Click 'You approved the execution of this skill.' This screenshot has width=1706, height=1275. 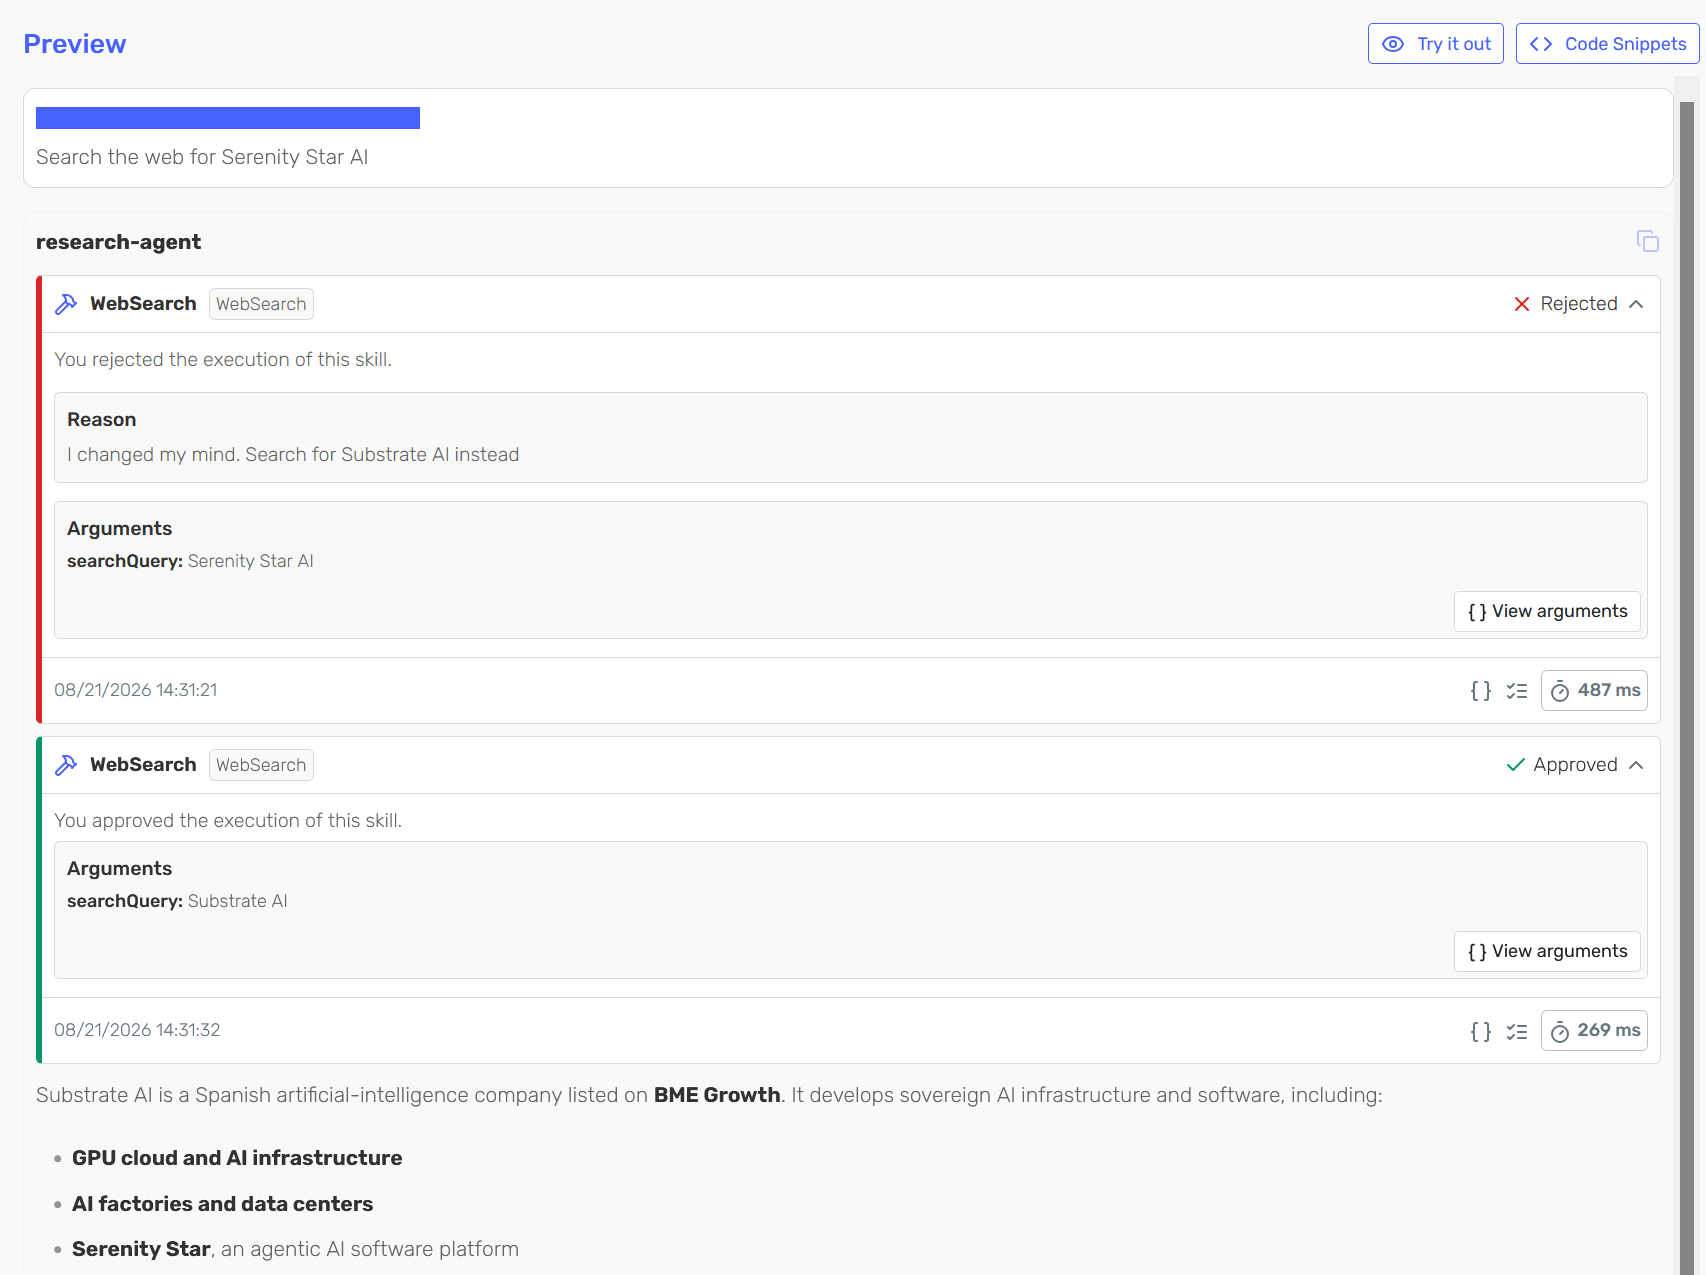coord(228,820)
